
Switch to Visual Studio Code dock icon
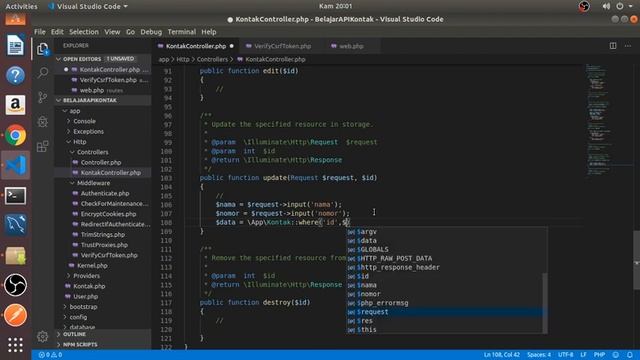(16, 165)
